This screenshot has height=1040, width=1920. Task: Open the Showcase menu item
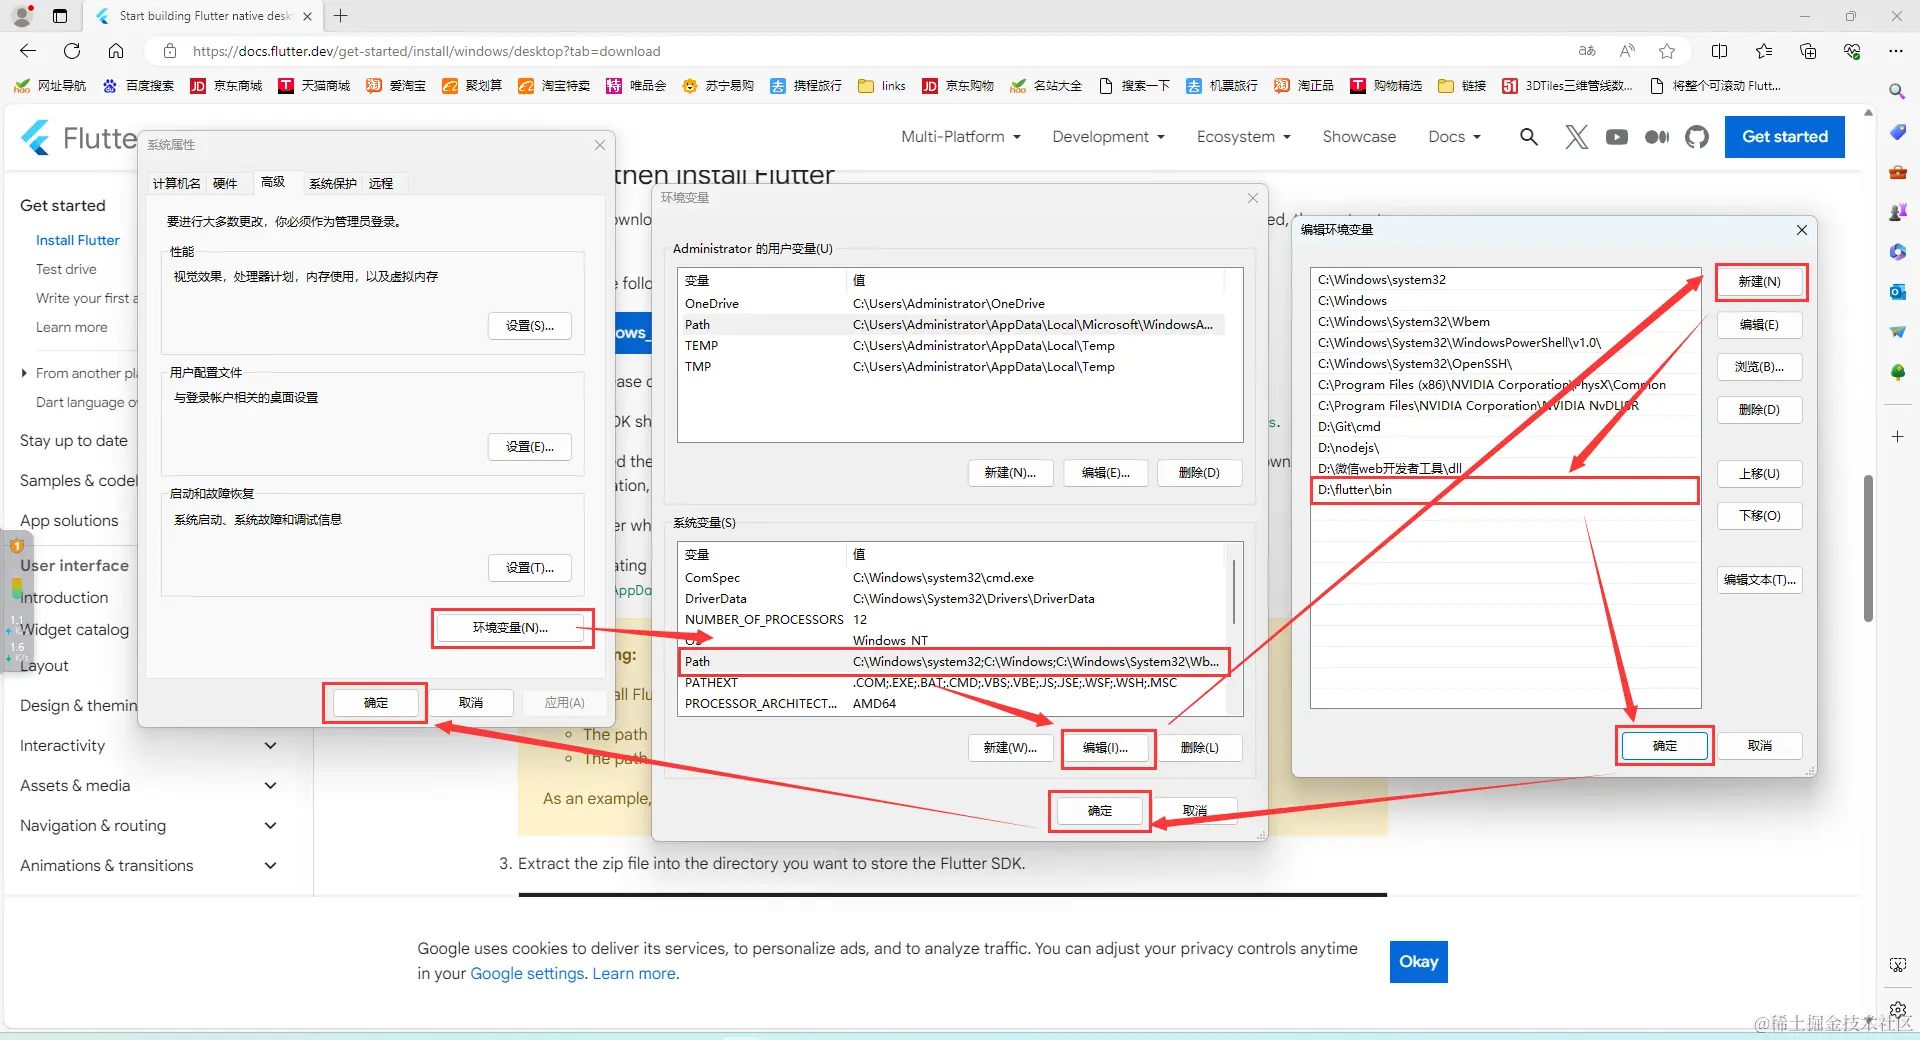pos(1359,137)
